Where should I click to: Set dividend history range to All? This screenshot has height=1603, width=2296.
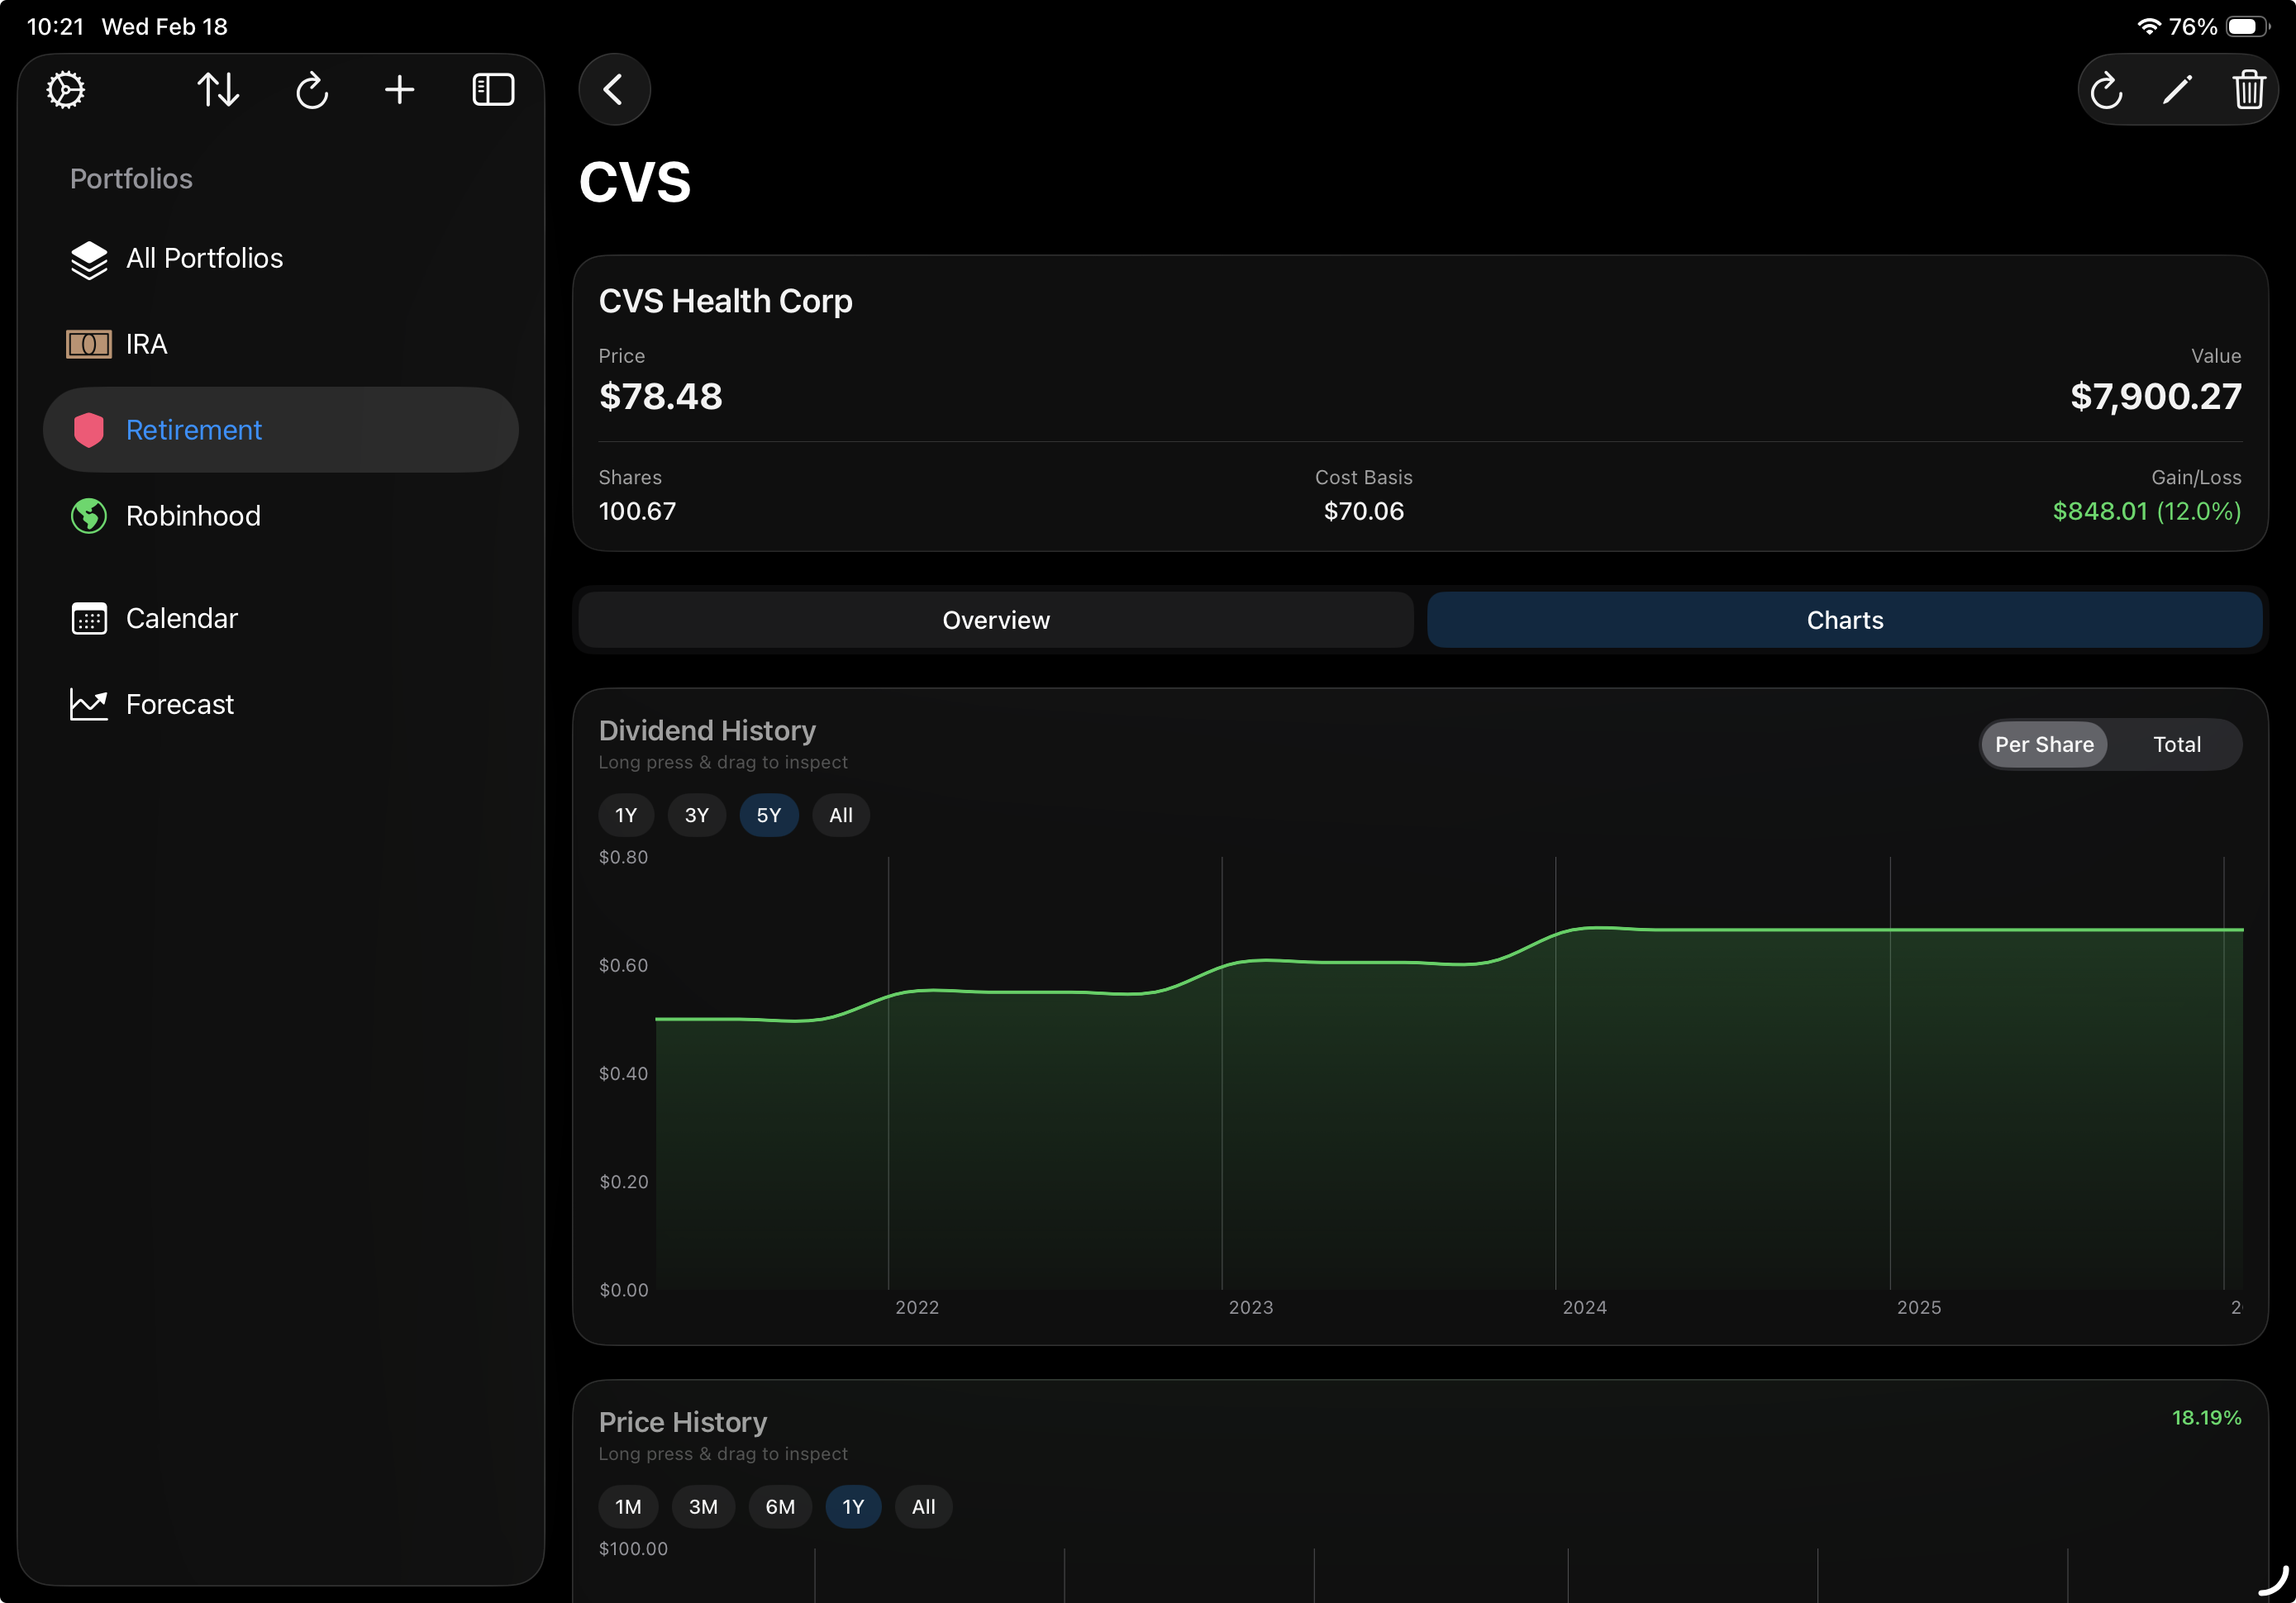pos(840,815)
